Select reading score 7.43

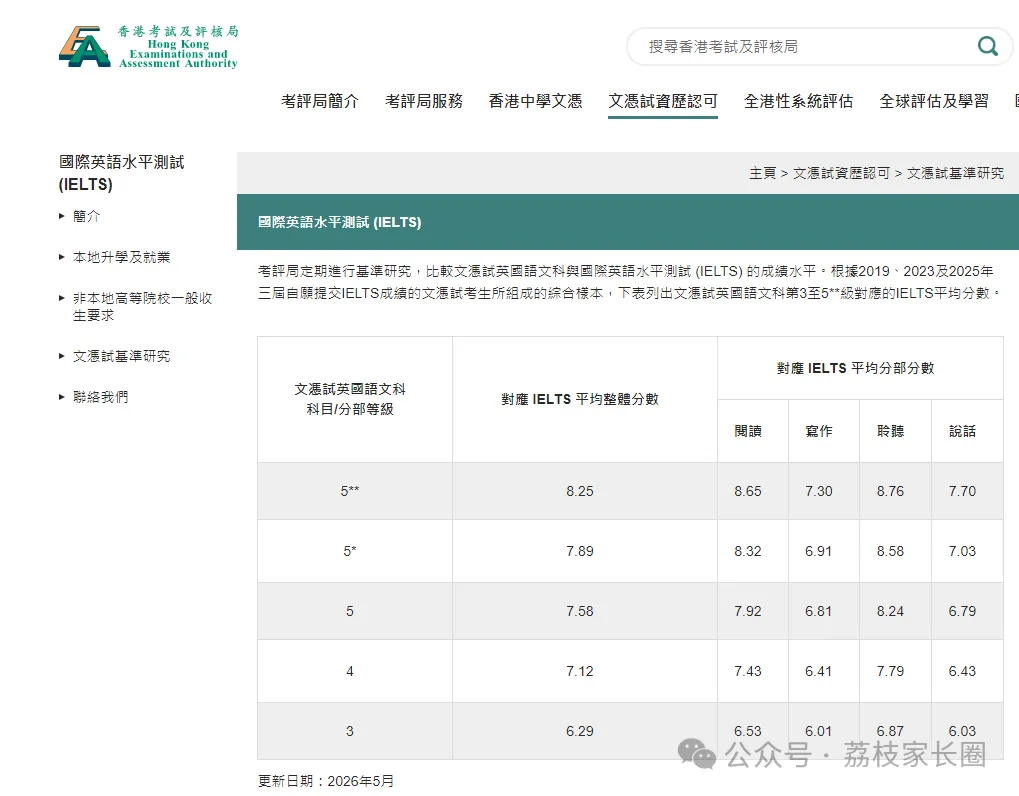748,671
